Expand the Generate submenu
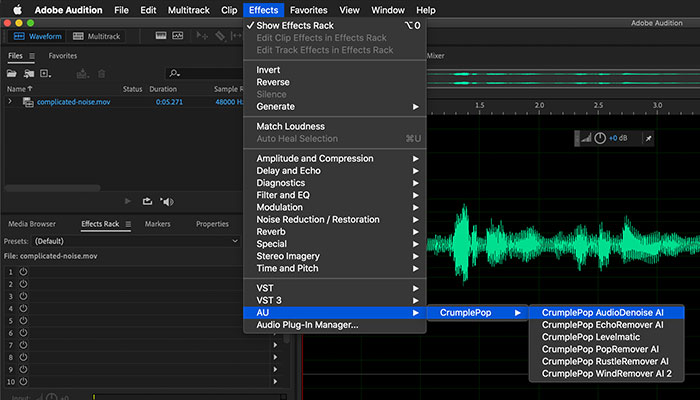Image resolution: width=700 pixels, height=400 pixels. point(334,107)
